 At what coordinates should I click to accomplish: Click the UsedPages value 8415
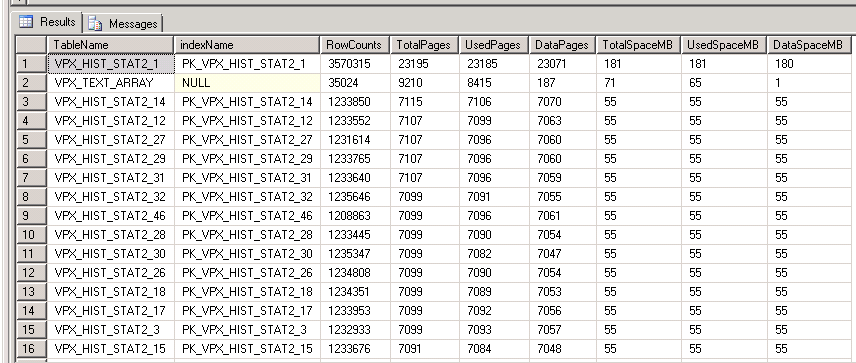click(494, 83)
